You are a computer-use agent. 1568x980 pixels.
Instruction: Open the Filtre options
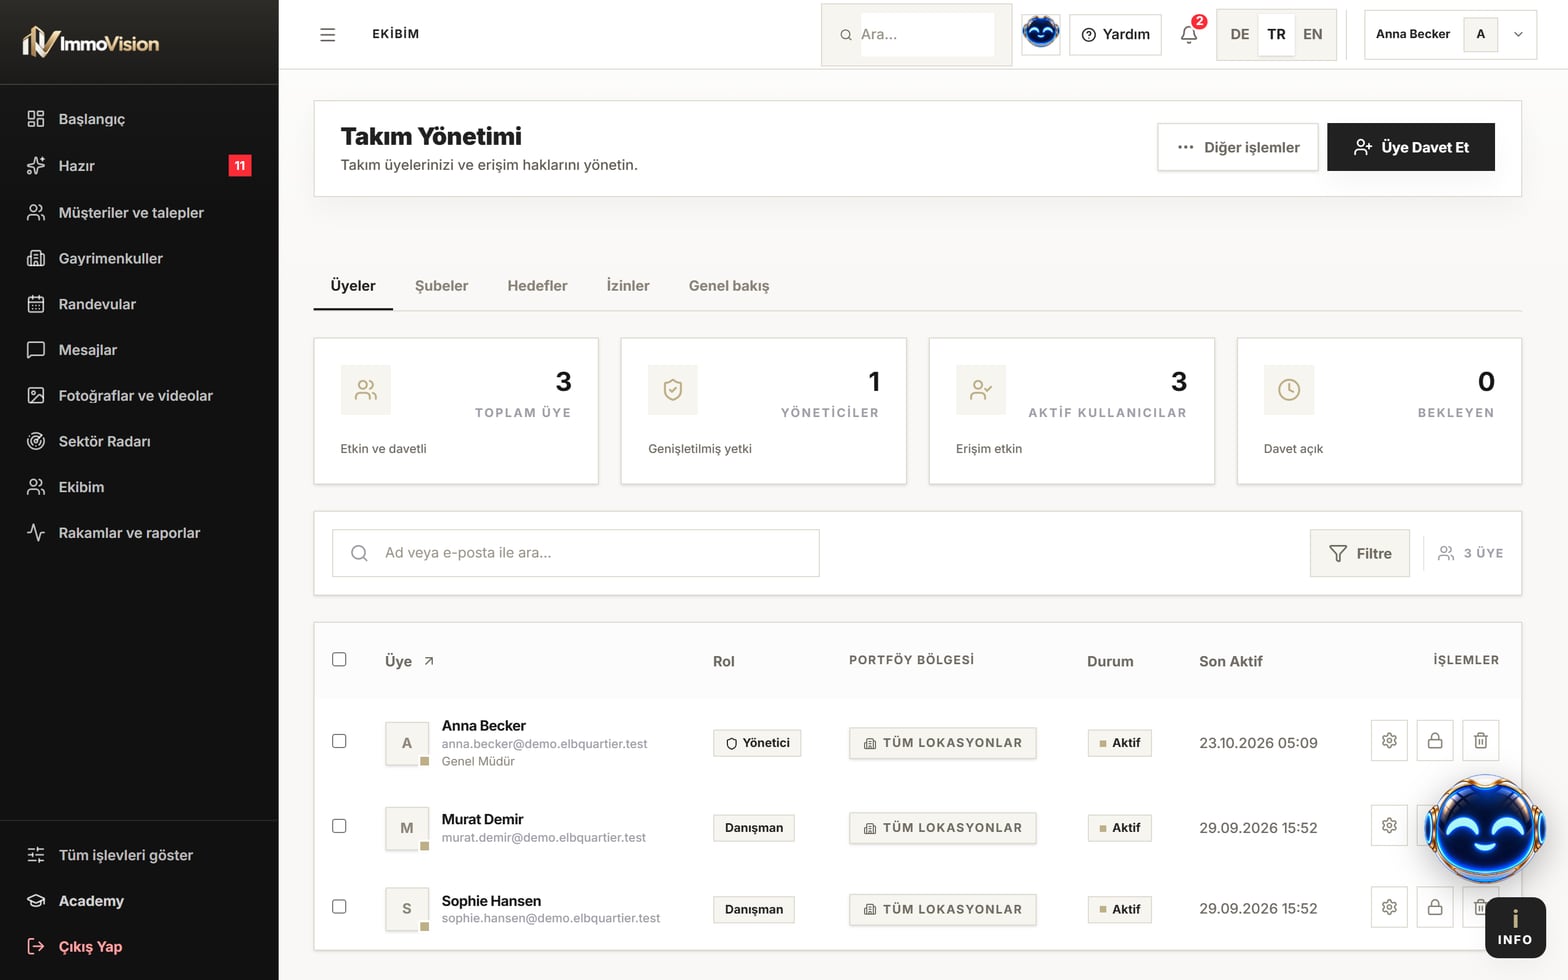(x=1360, y=553)
